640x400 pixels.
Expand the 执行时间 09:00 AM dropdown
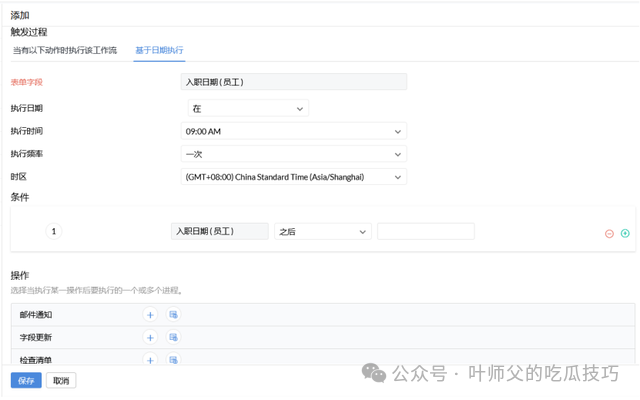(x=293, y=131)
